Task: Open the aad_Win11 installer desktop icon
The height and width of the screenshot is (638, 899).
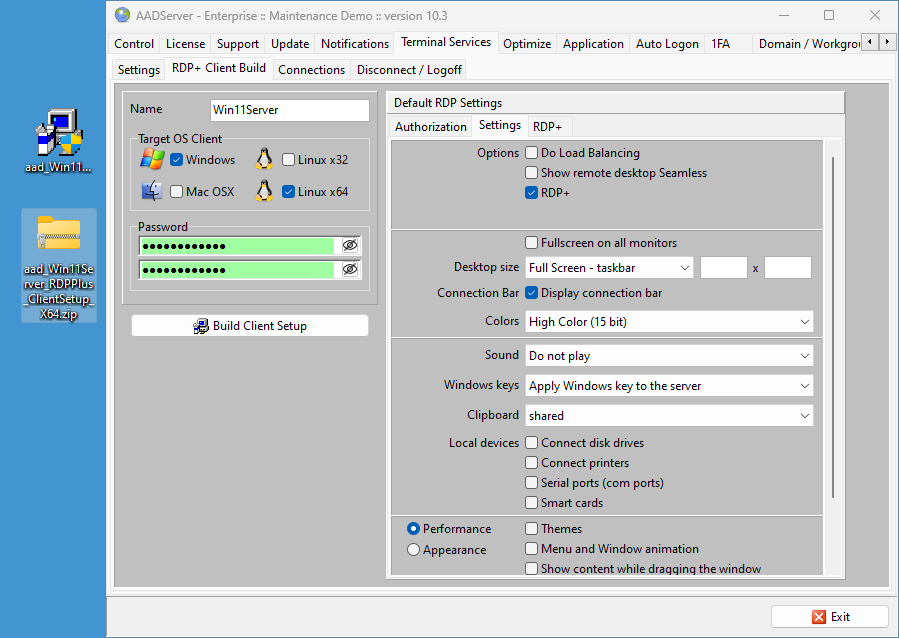Action: [58, 134]
